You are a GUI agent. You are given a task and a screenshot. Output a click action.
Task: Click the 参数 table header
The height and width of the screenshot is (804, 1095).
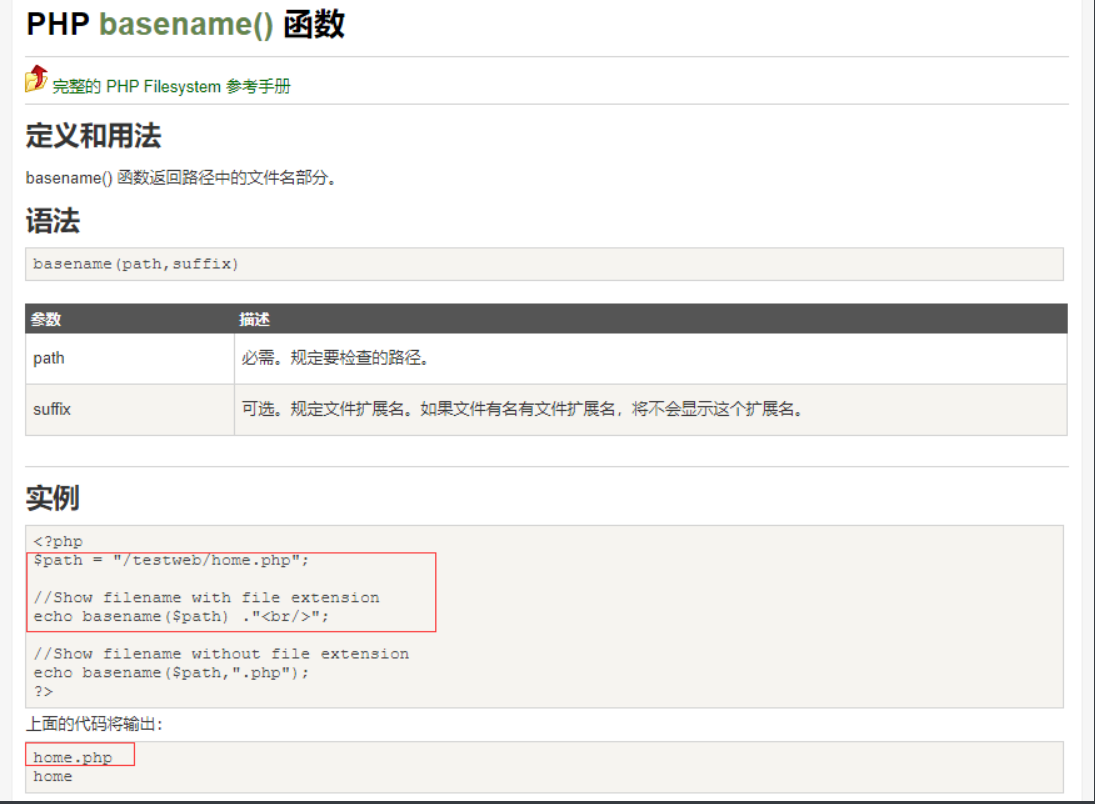(46, 319)
